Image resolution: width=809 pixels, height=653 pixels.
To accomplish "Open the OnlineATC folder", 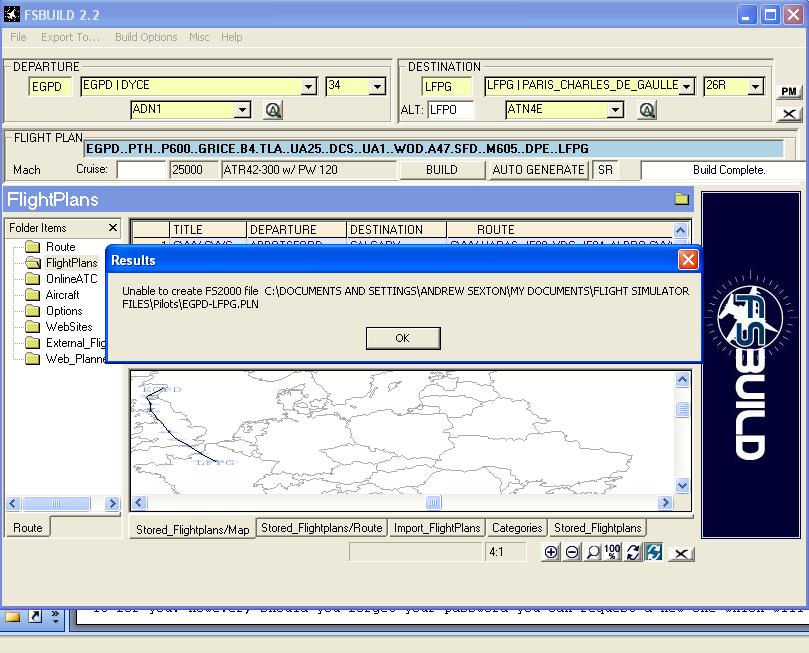I will [62, 279].
